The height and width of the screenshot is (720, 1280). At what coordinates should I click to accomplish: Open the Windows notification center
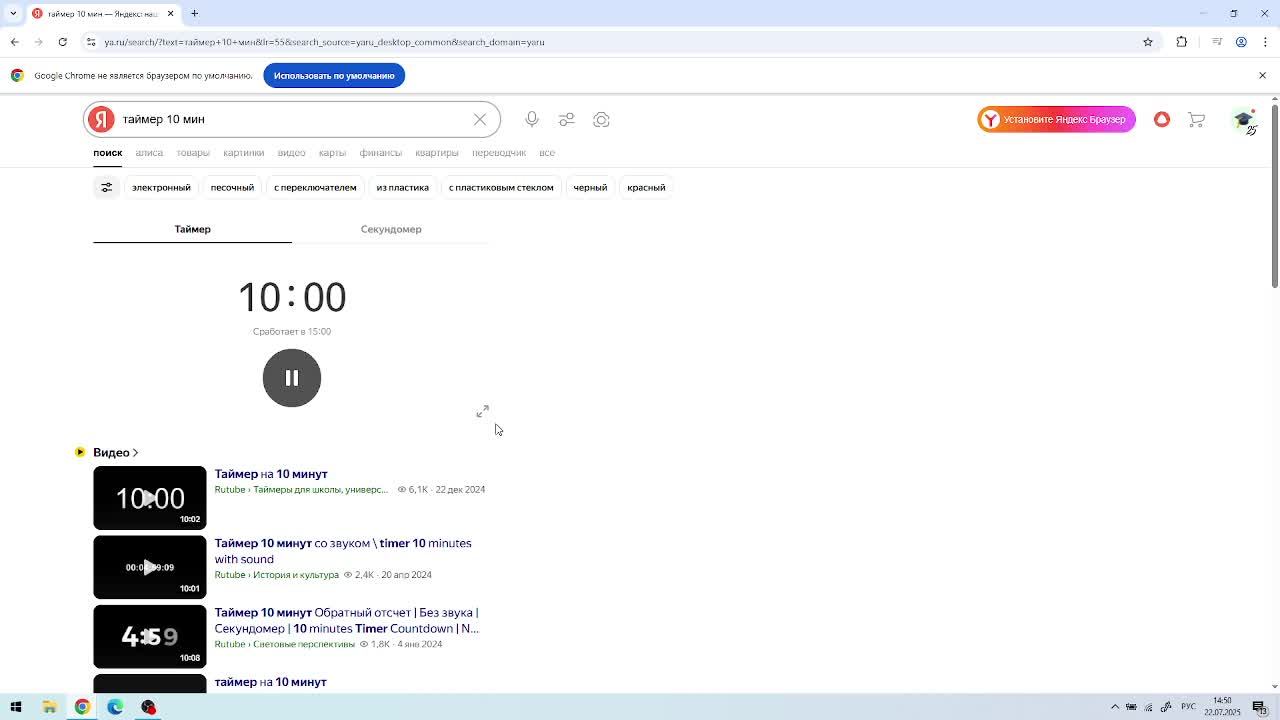point(1260,707)
